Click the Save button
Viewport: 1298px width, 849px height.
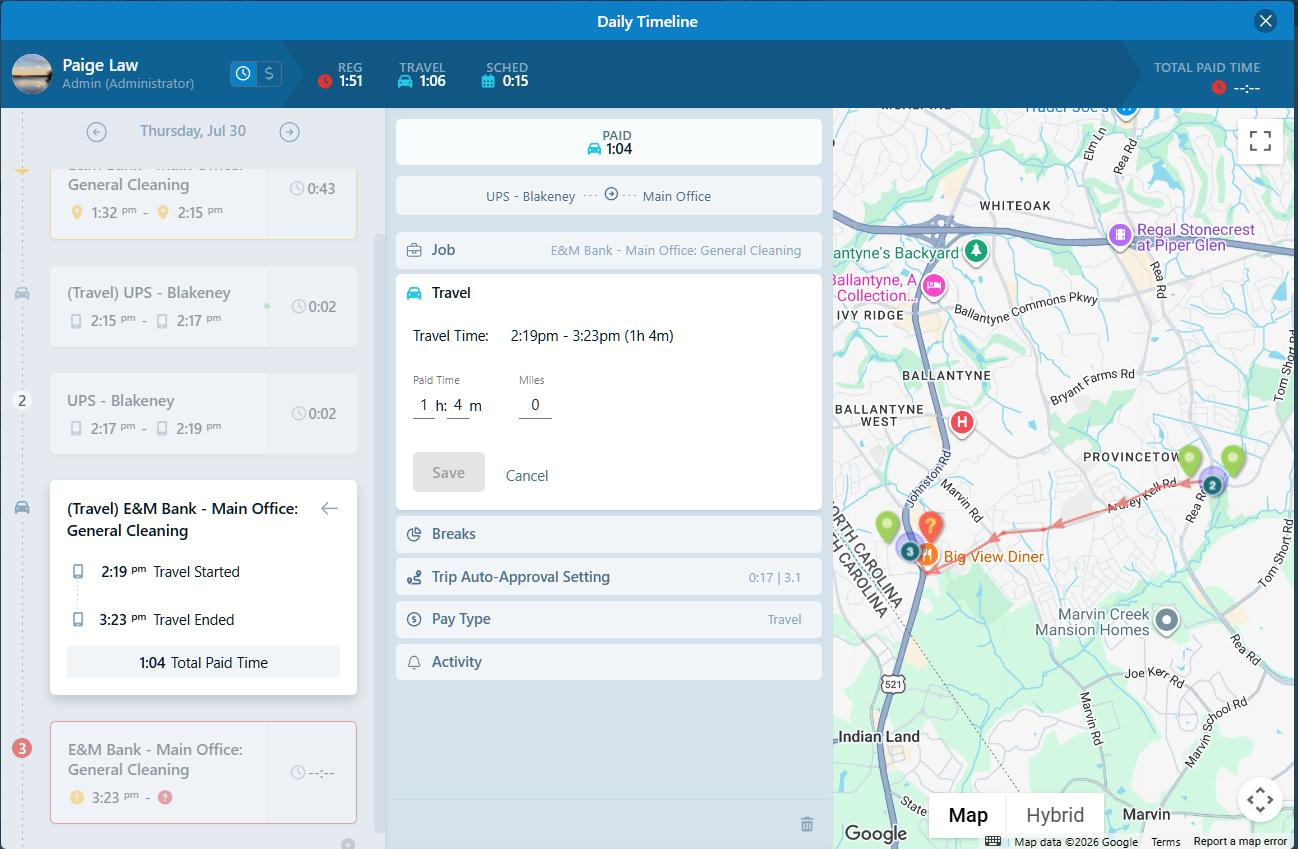pyautogui.click(x=449, y=473)
